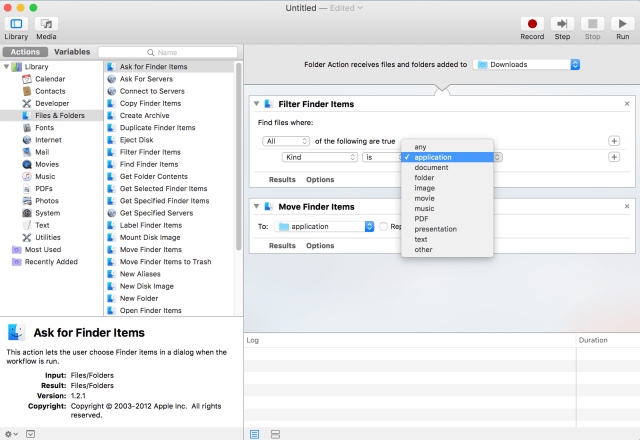The width and height of the screenshot is (640, 440).
Task: Show Options of Move Finder Items
Action: pos(320,246)
